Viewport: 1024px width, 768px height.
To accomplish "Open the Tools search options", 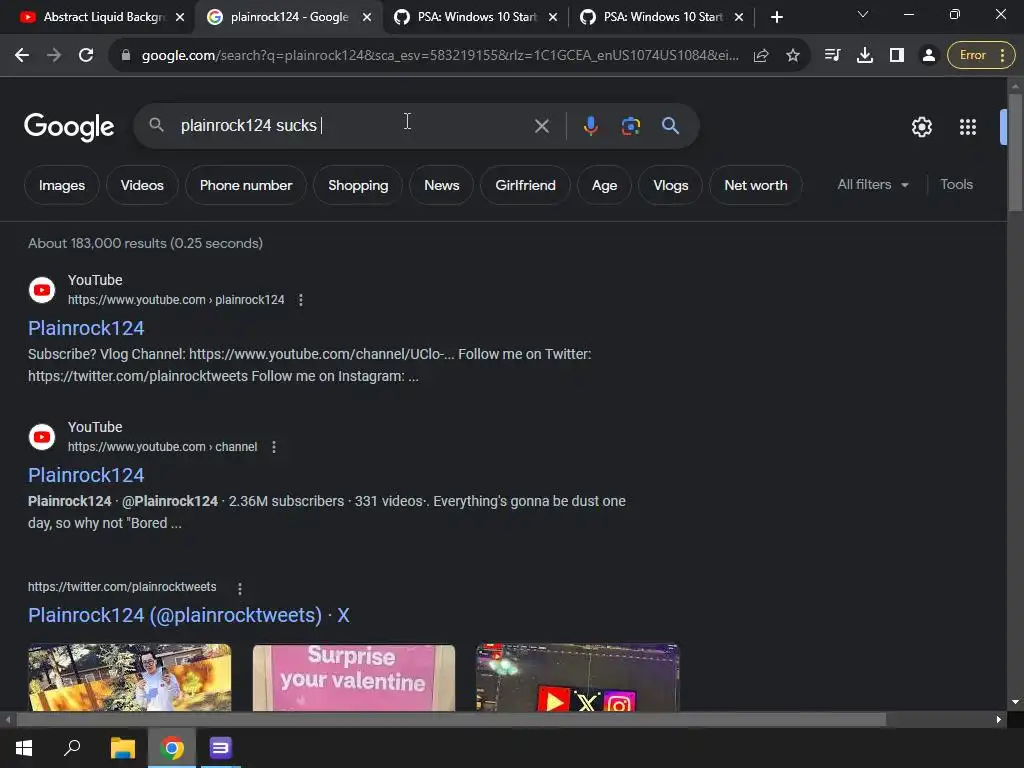I will [x=956, y=185].
